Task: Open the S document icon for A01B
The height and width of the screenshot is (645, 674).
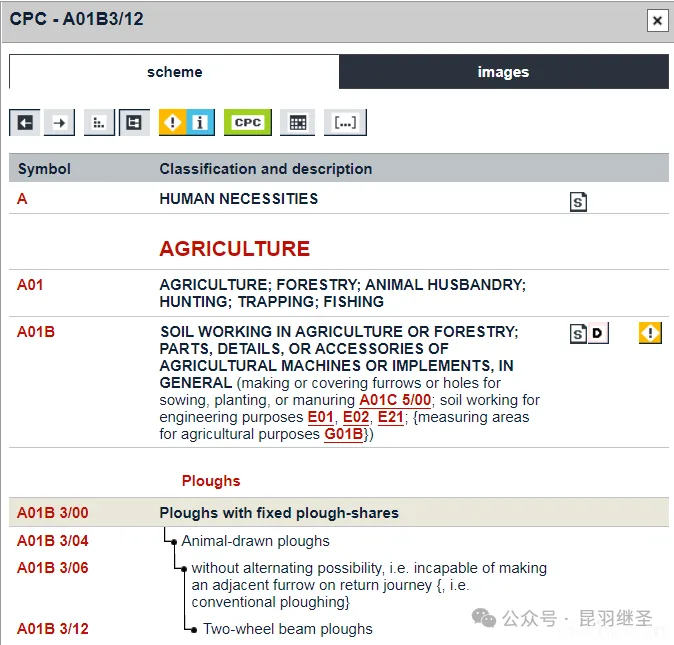Action: 578,334
